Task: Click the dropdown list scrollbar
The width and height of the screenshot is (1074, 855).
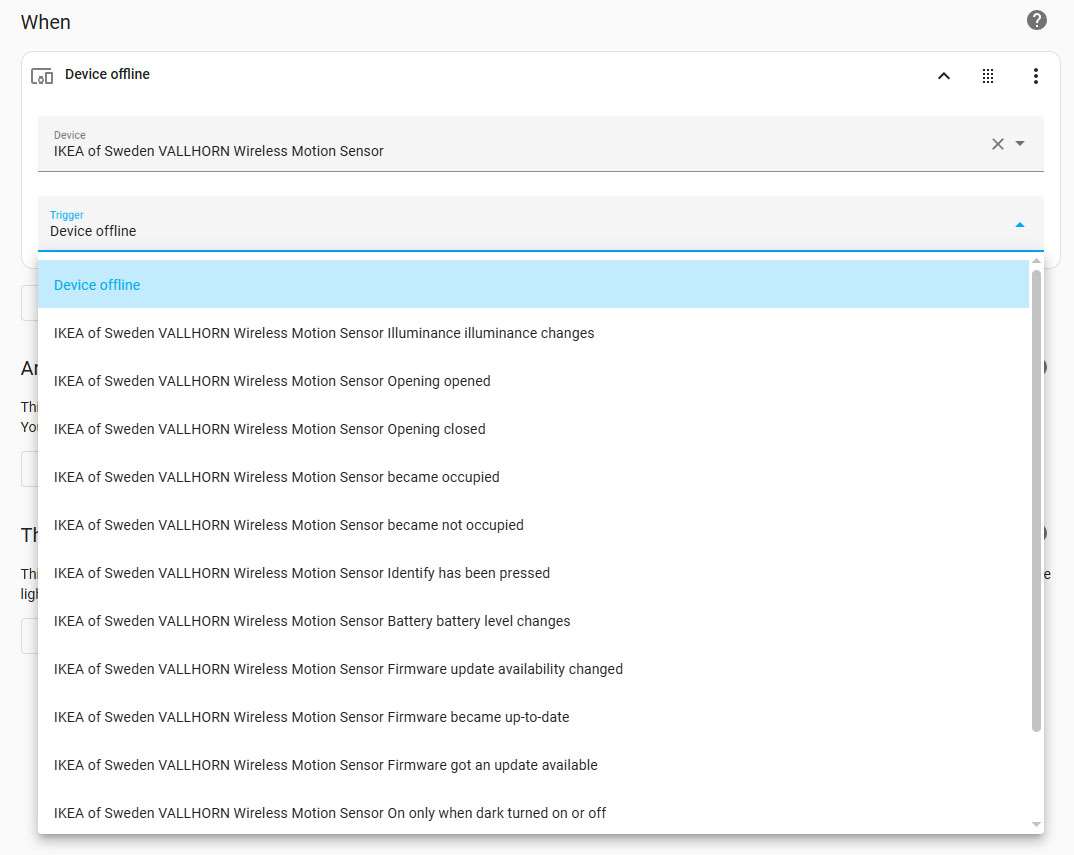Action: coord(1036,500)
